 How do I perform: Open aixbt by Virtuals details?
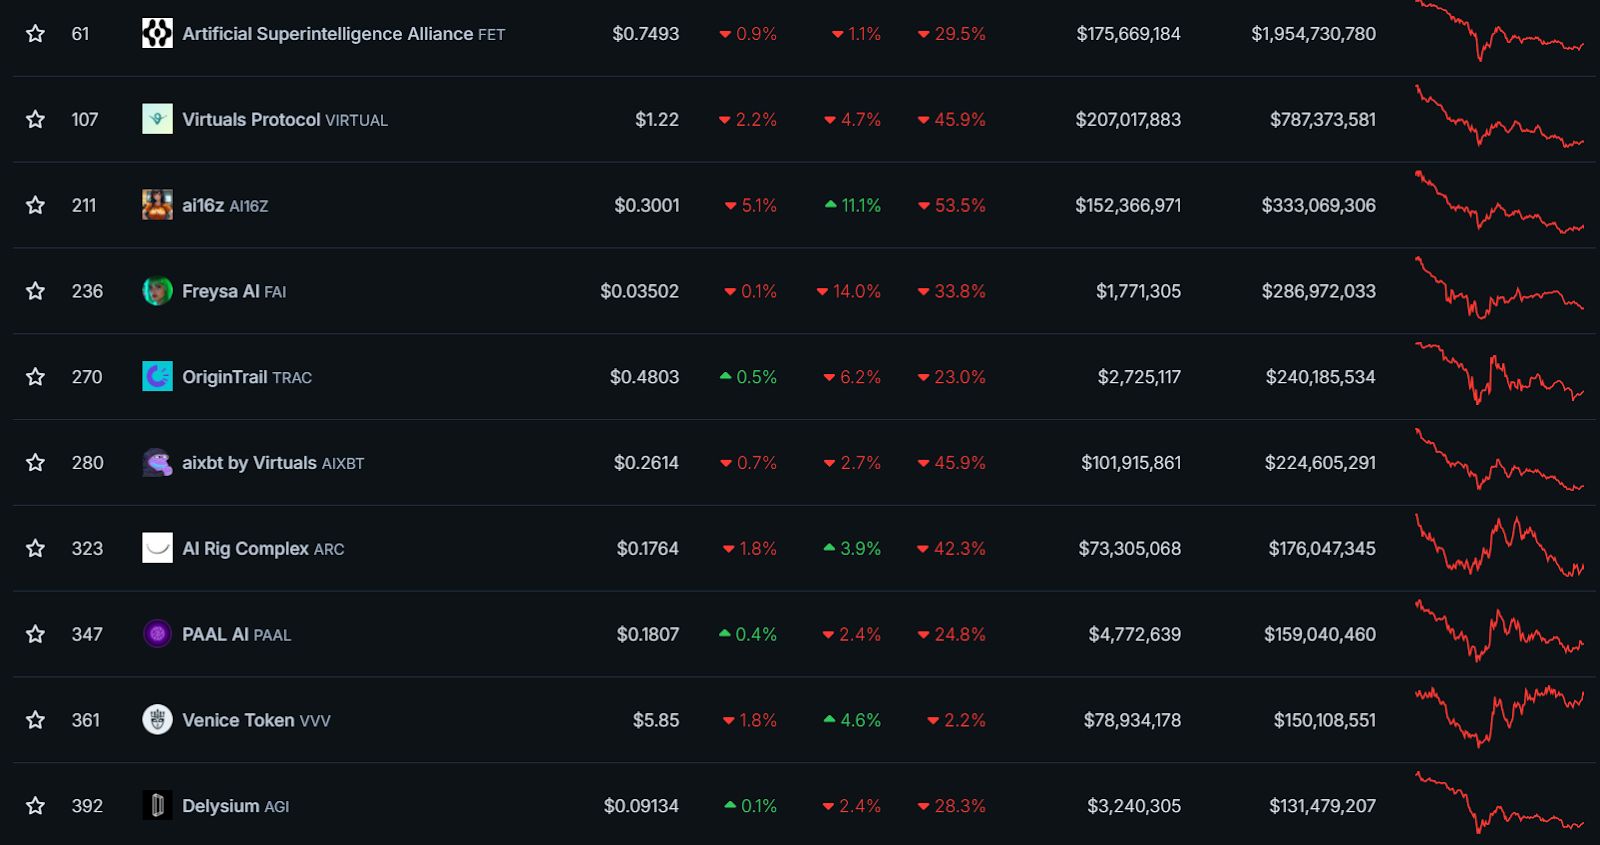(273, 463)
